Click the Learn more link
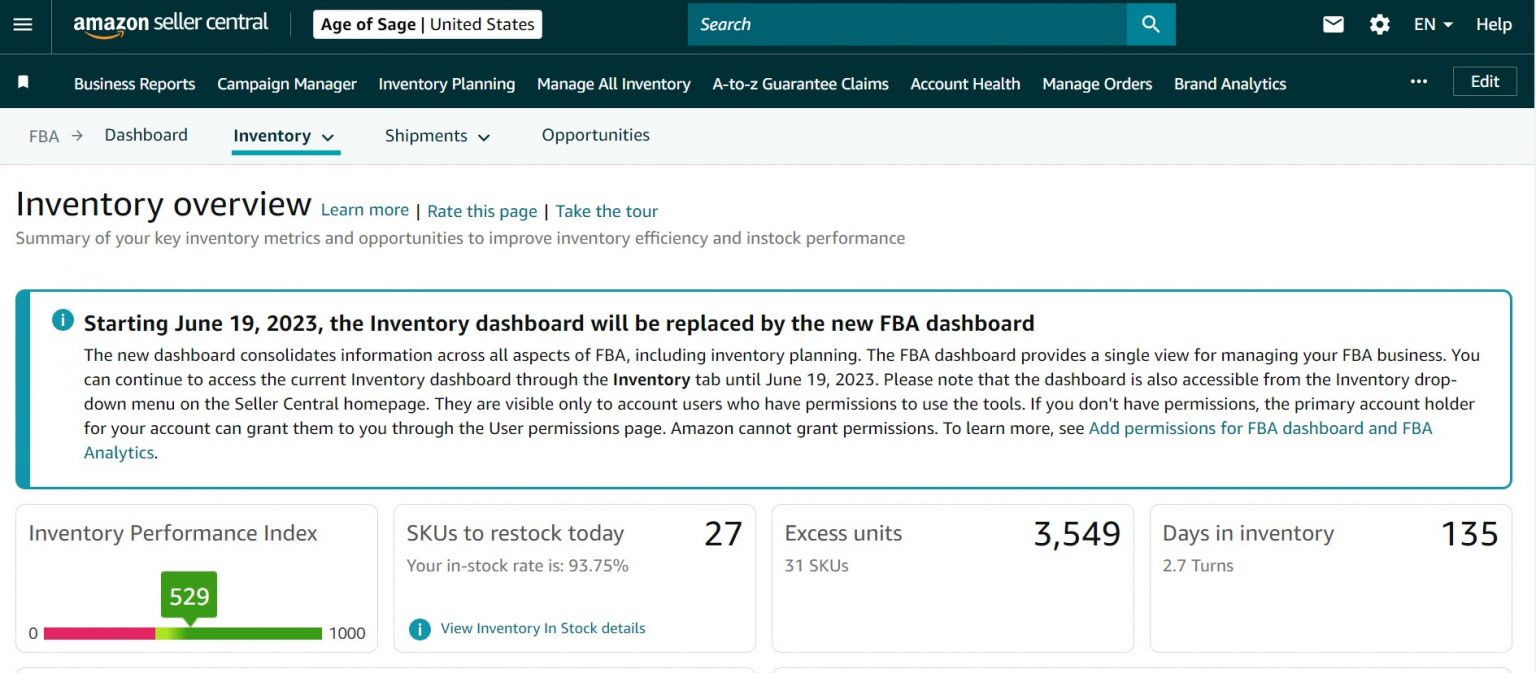Viewport: 1536px width, 673px height. pyautogui.click(x=365, y=210)
